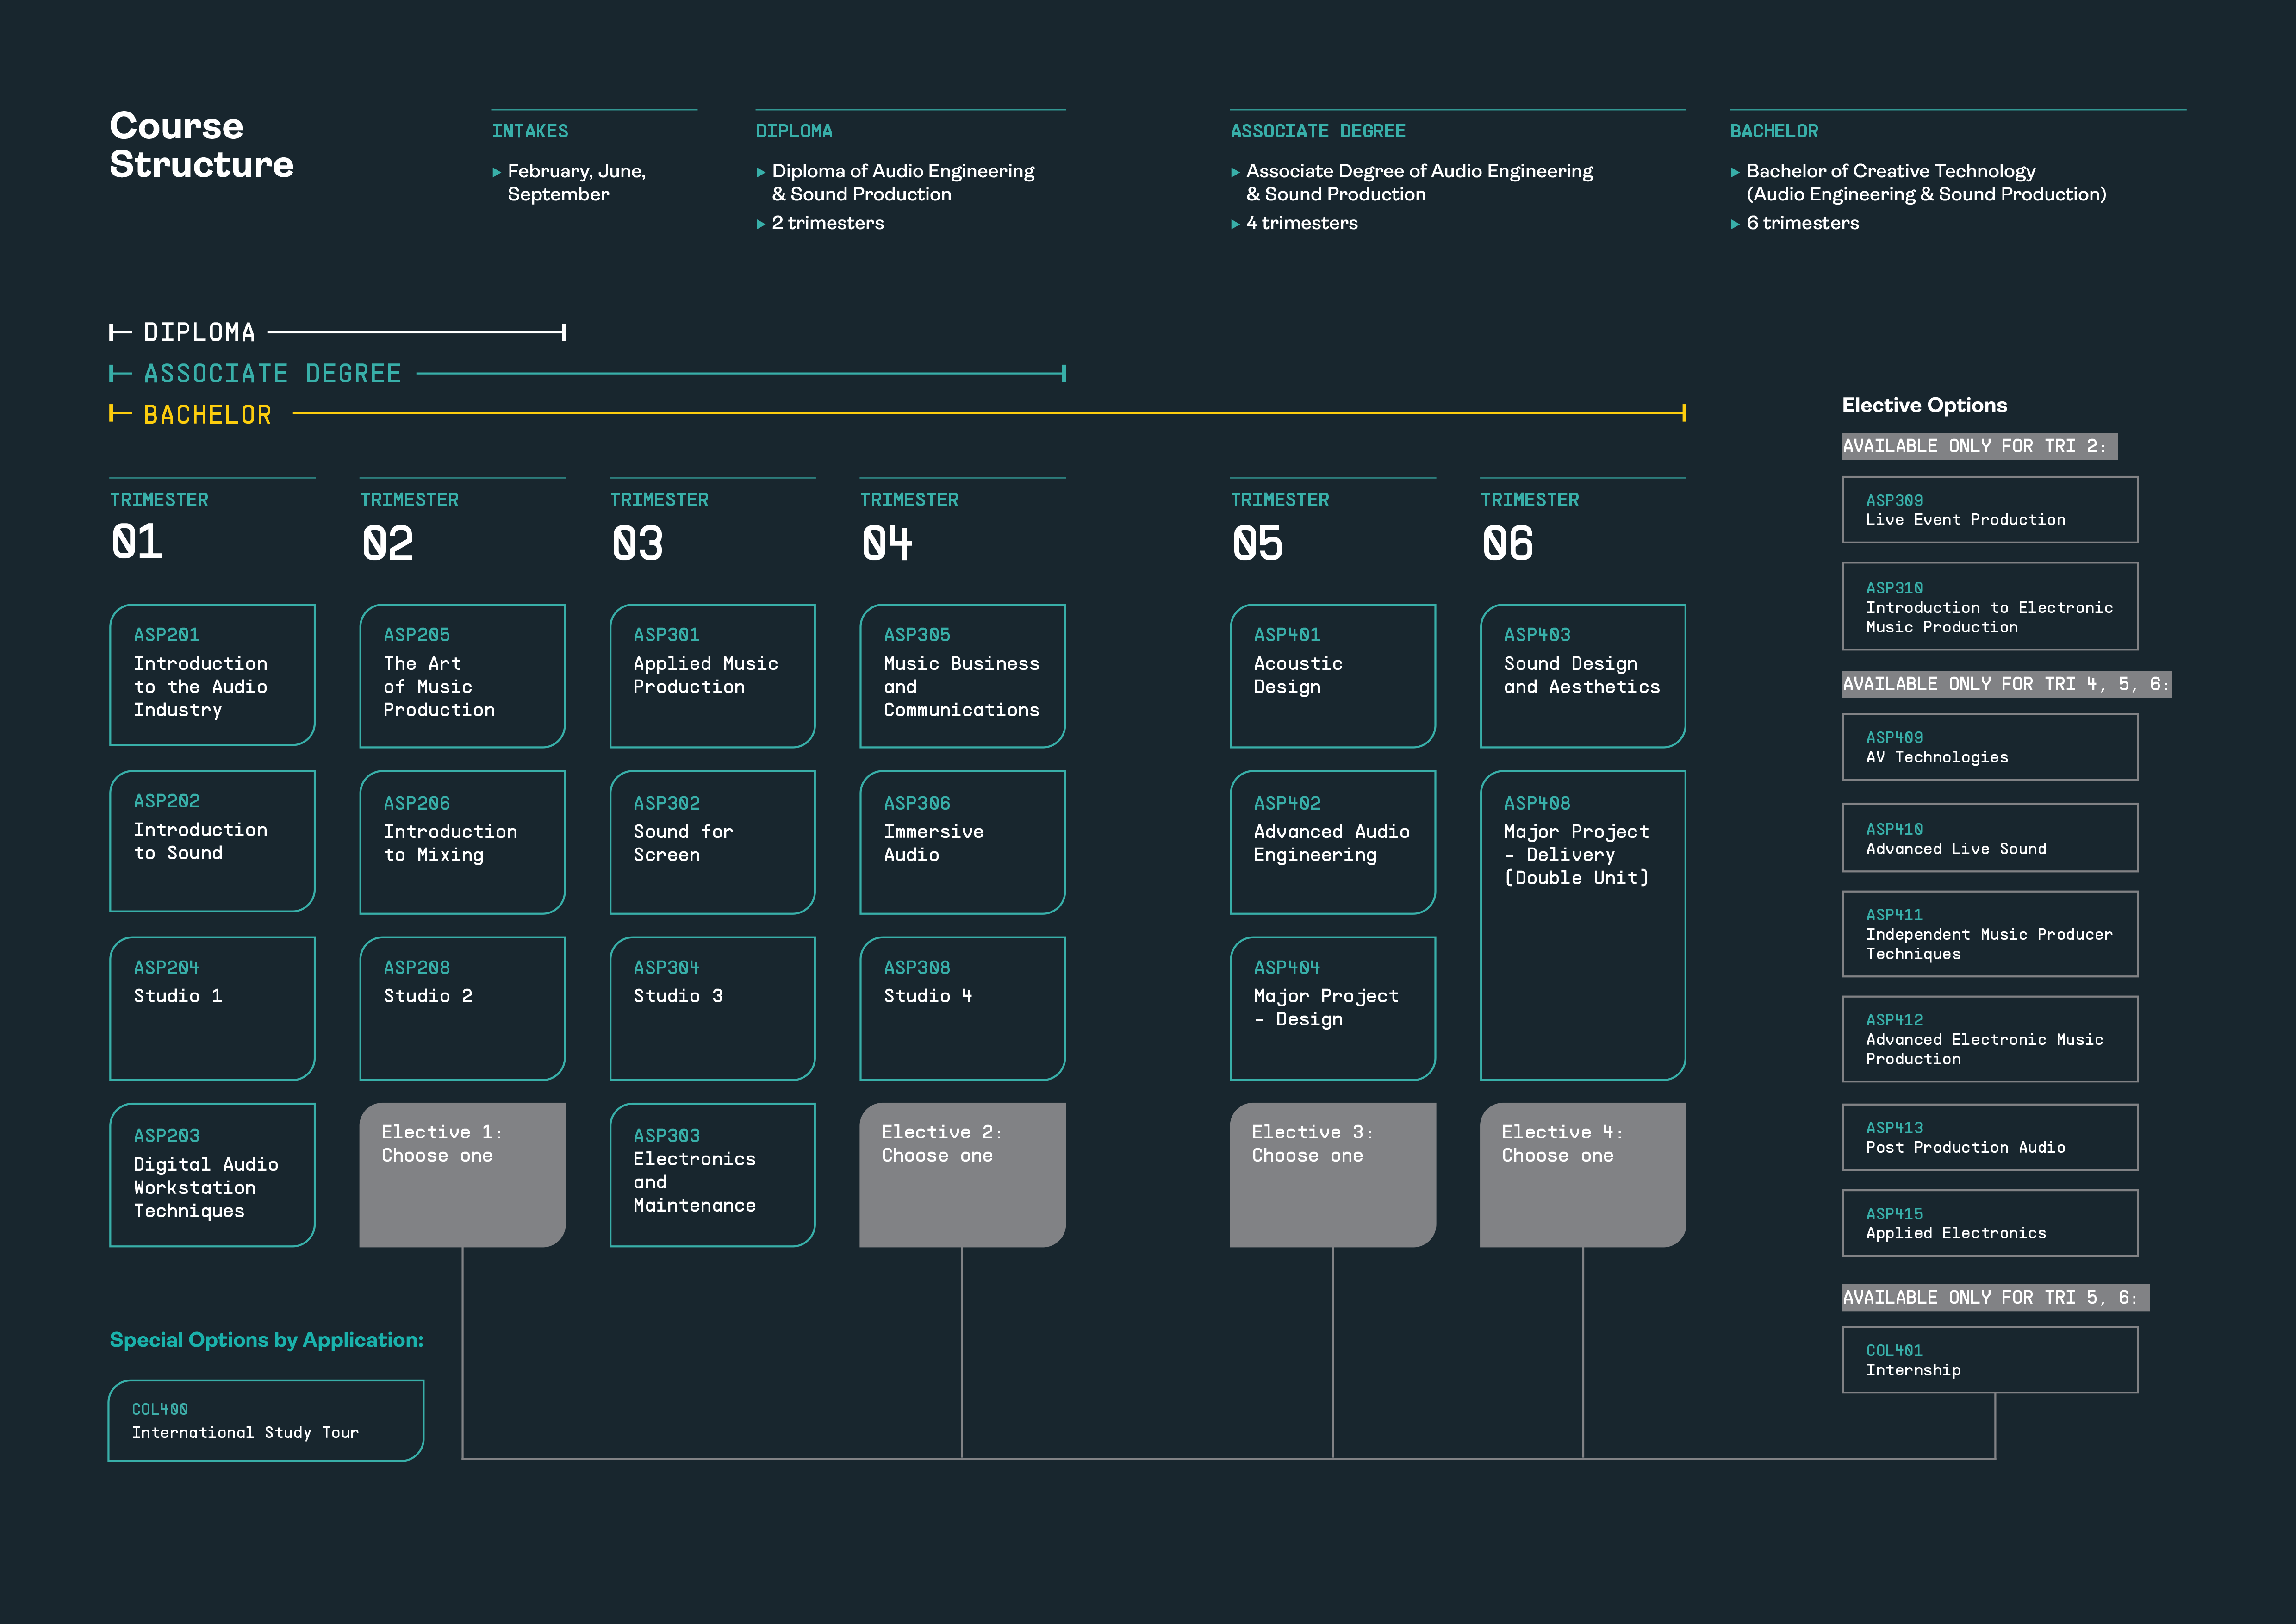Click the ASP410 Advanced Live Sound elective
The width and height of the screenshot is (2296, 1624).
pos(1990,838)
